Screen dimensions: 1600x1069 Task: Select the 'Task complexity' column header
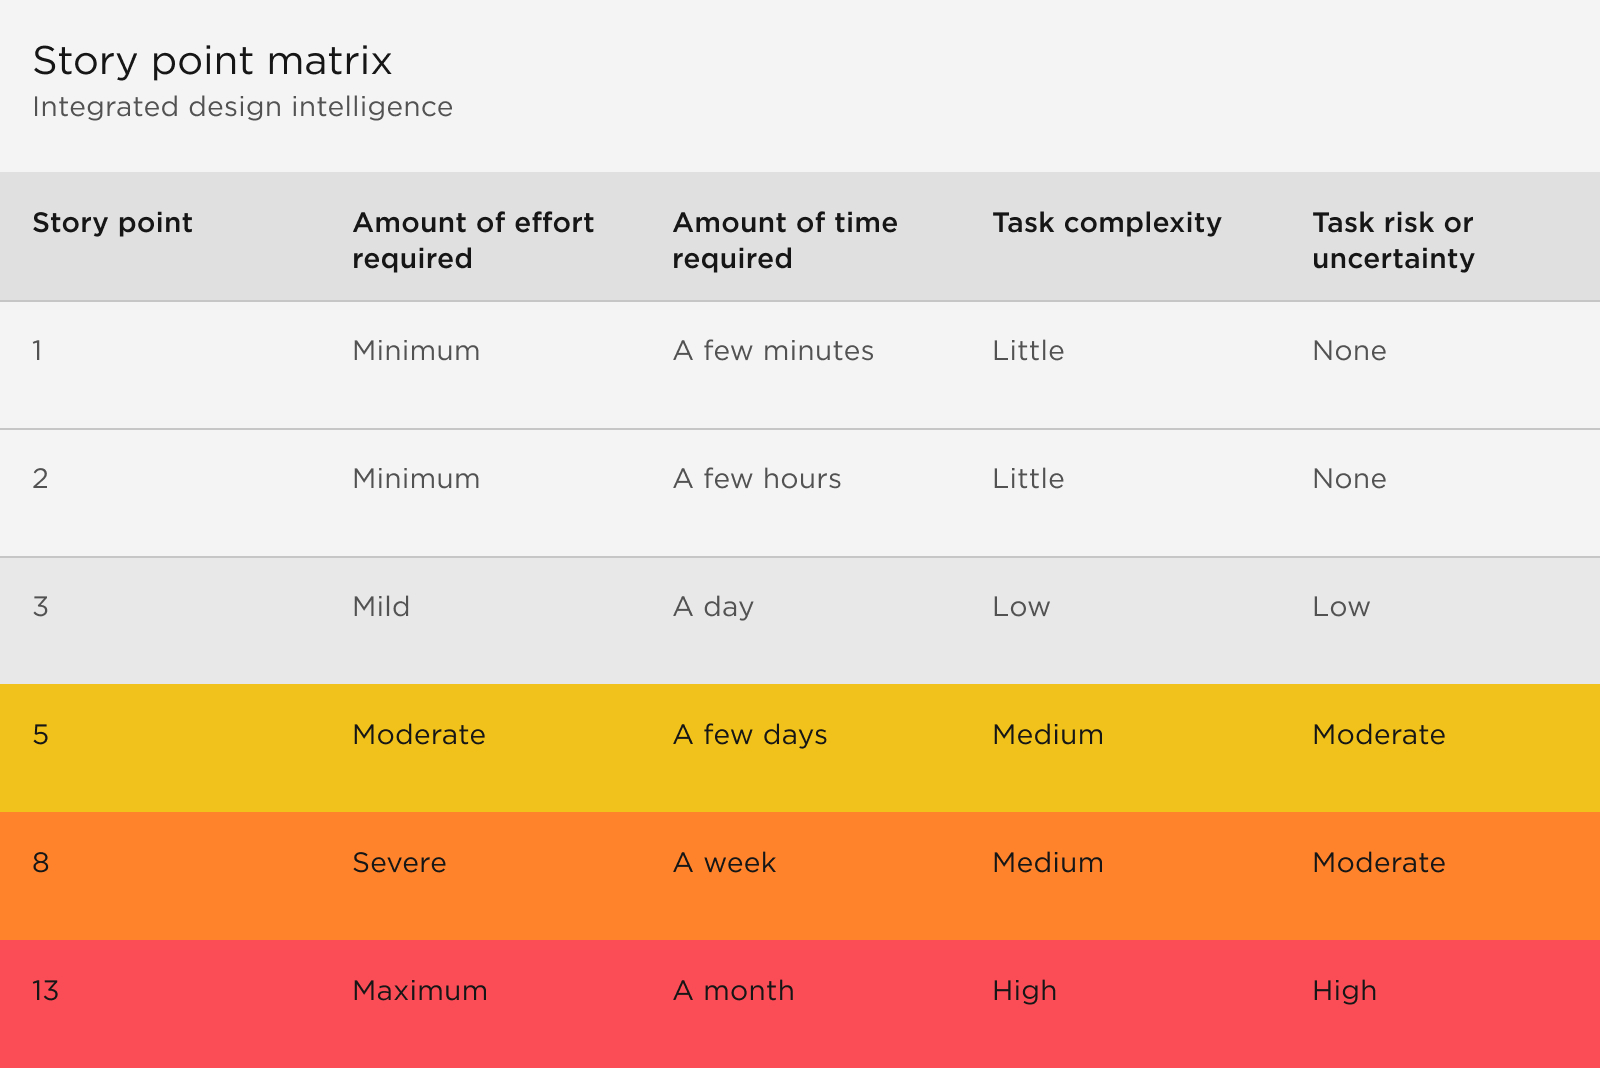pyautogui.click(x=1106, y=223)
